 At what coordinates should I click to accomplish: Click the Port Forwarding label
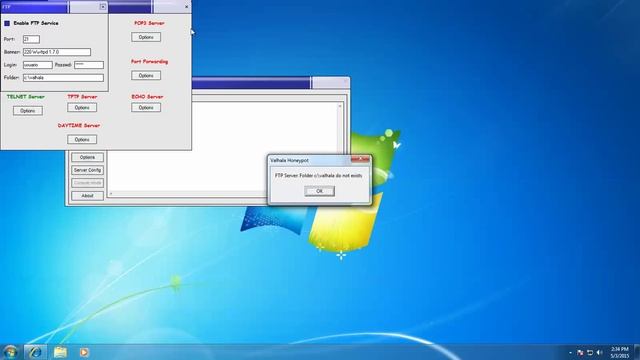(x=149, y=62)
